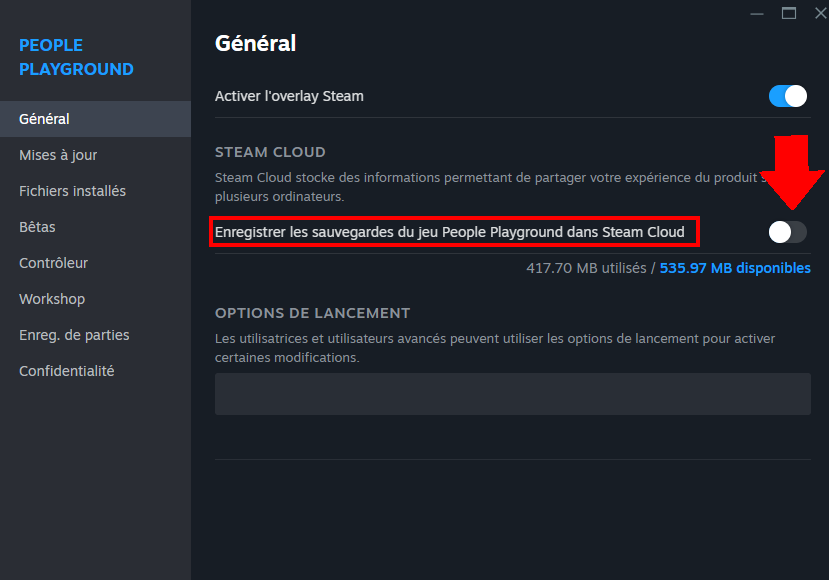Image resolution: width=829 pixels, height=580 pixels.
Task: Click the OPTIONS DE LANCEMENT heading
Action: 312,313
